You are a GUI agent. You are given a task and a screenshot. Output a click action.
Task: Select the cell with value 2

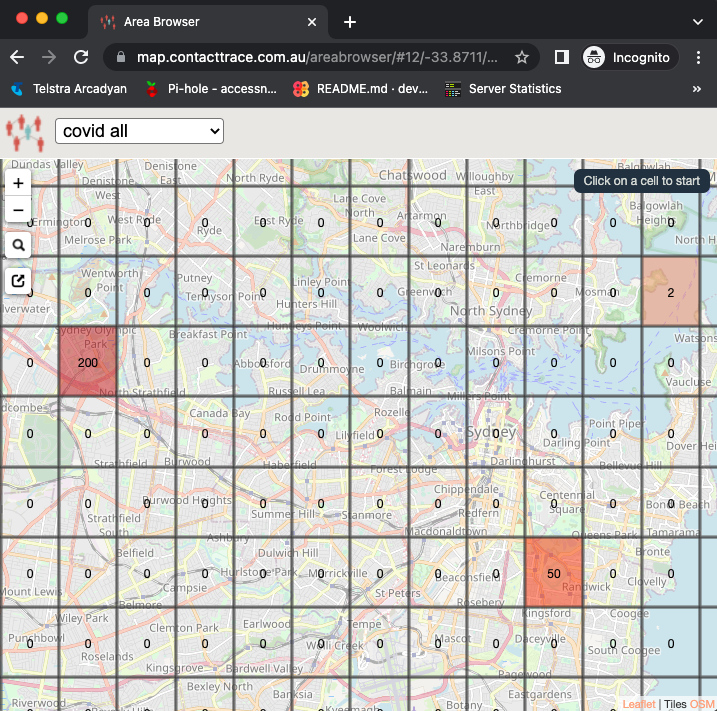[670, 293]
